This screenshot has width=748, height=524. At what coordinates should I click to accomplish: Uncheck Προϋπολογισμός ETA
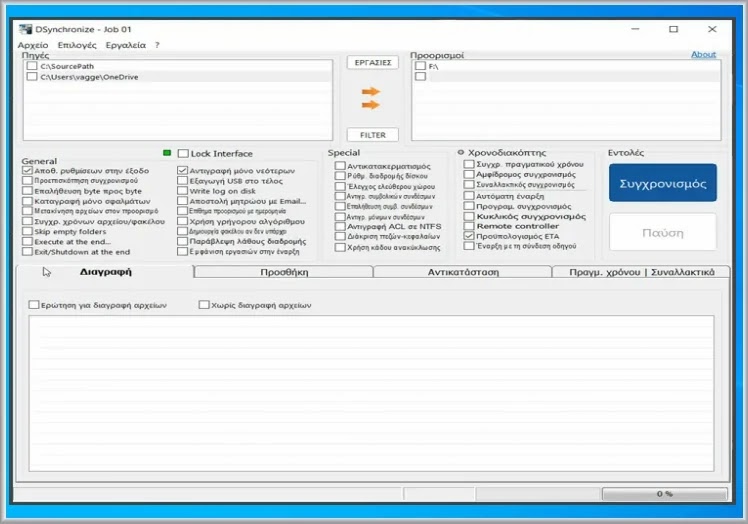(x=469, y=236)
